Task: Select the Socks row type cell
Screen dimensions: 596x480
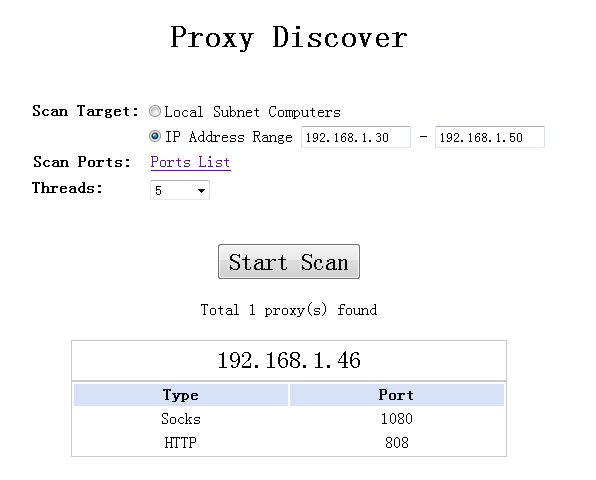Action: [181, 419]
